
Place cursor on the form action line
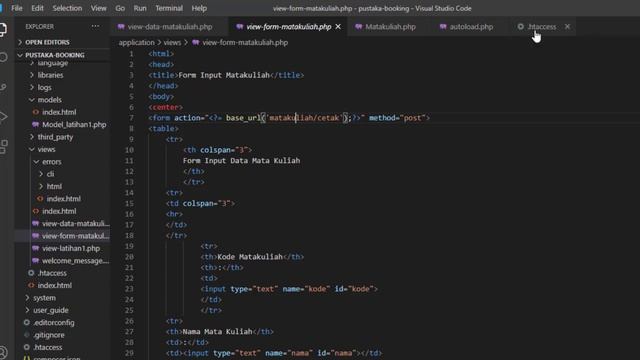click(x=289, y=118)
